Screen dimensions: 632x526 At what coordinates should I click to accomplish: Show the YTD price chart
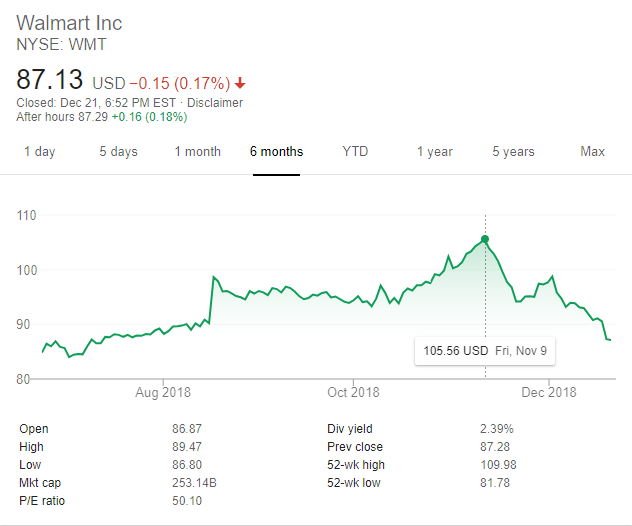coord(355,152)
